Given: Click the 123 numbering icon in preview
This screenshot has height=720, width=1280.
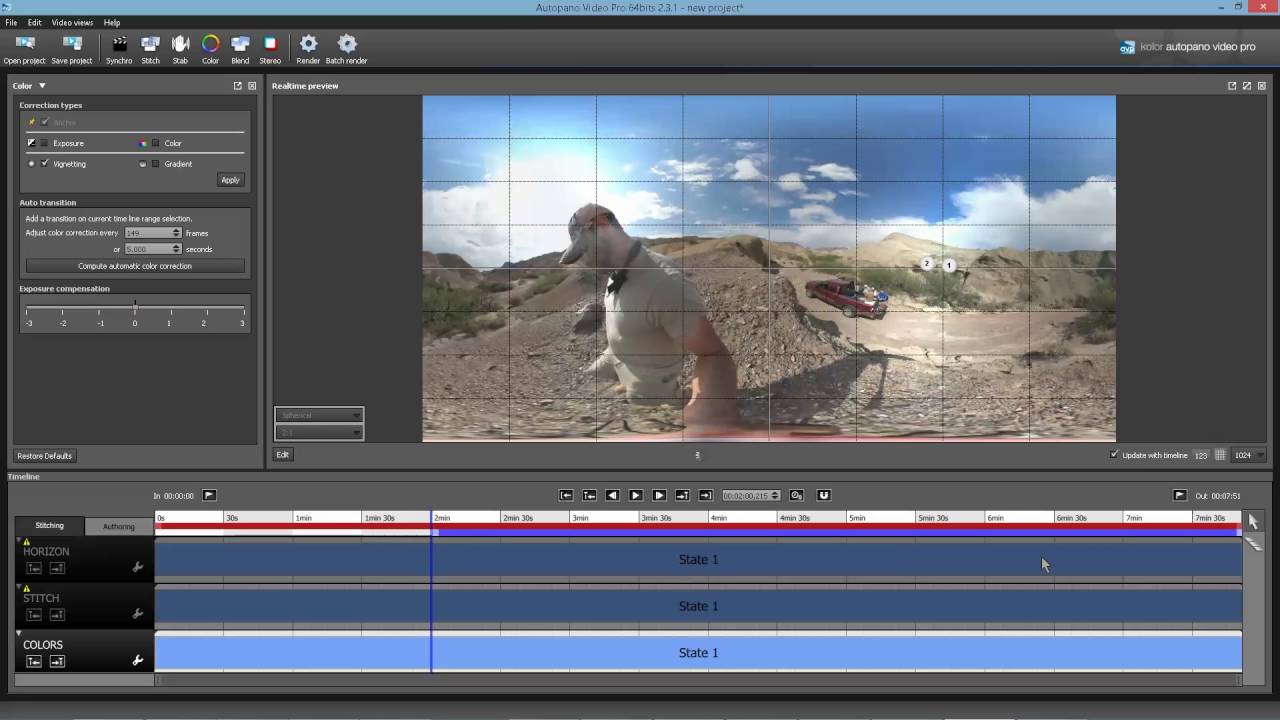Looking at the screenshot, I should tap(1201, 455).
